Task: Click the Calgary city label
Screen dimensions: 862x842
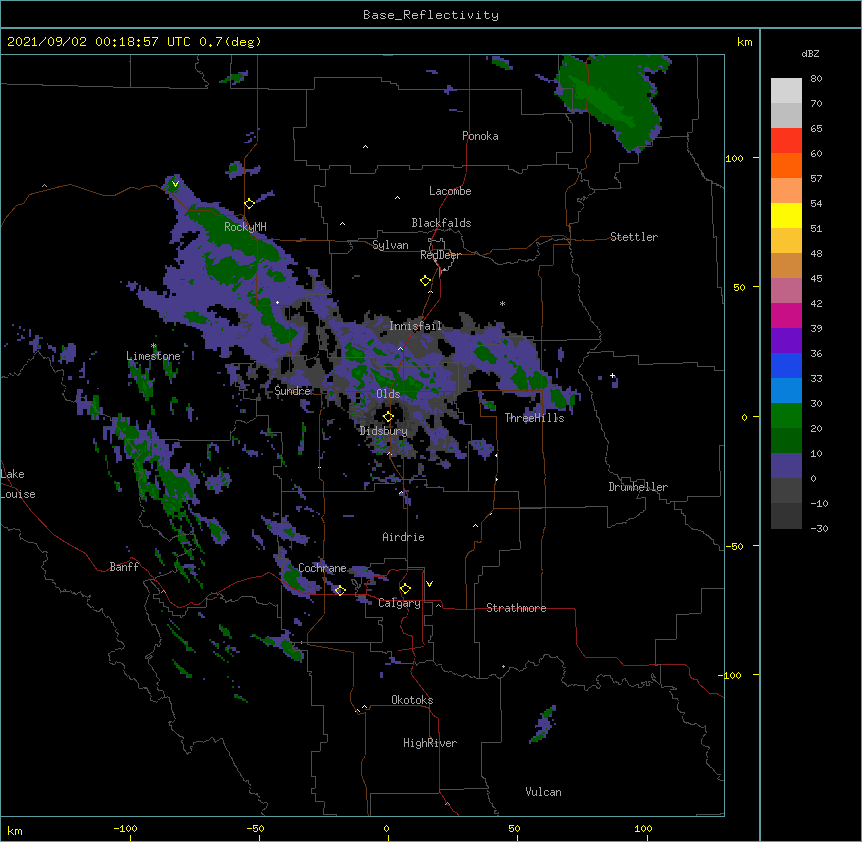Action: [399, 603]
